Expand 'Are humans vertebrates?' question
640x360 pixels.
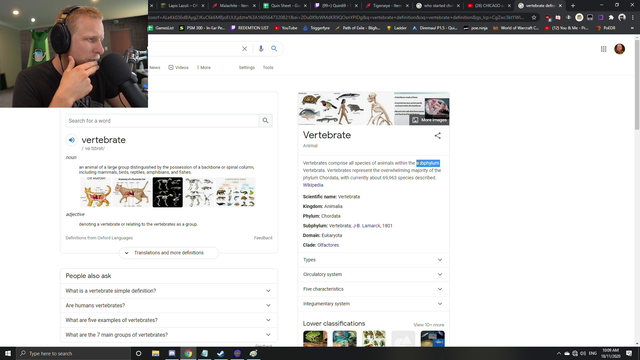click(169, 306)
